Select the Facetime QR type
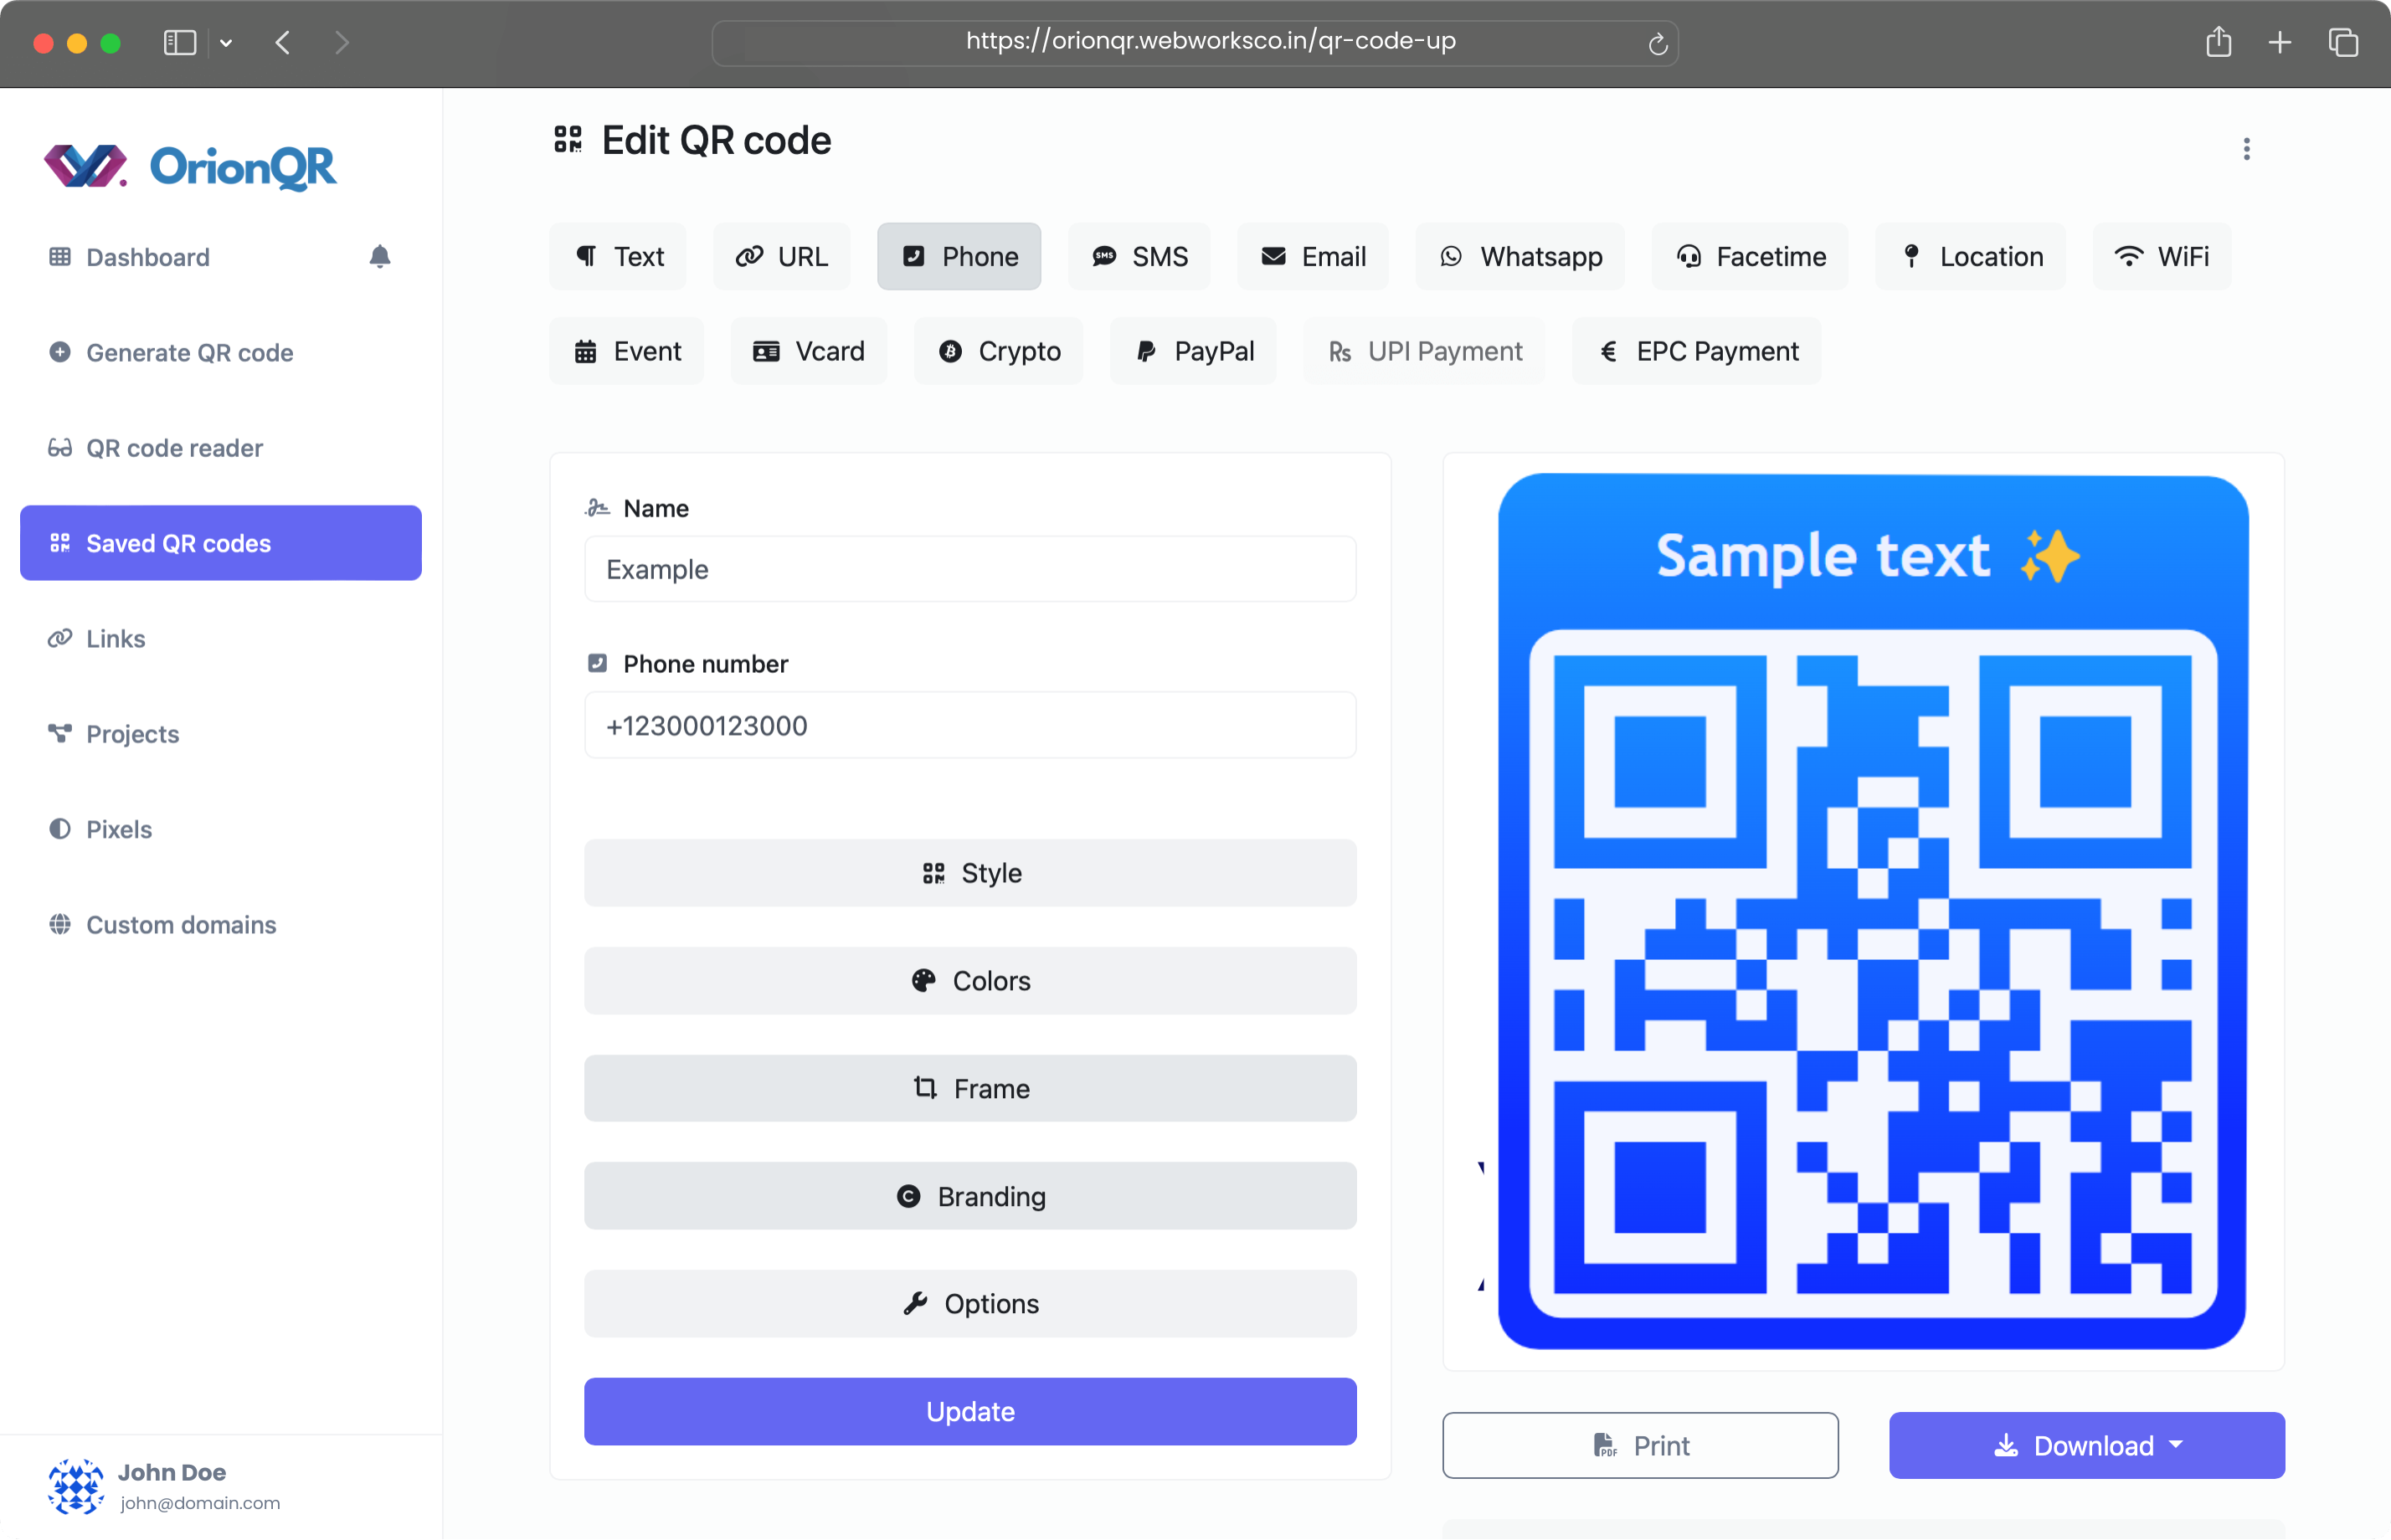 coord(1750,257)
